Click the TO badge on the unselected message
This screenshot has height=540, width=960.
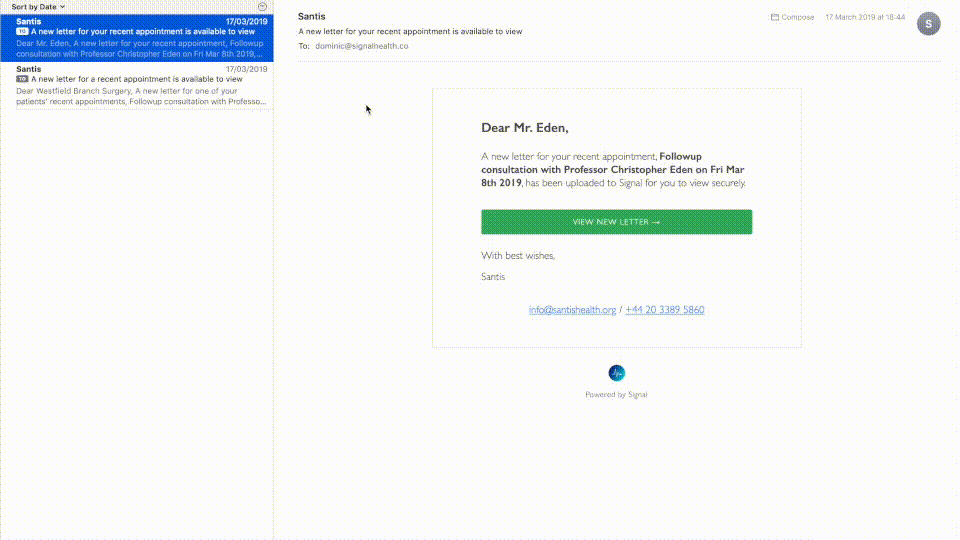tap(22, 79)
